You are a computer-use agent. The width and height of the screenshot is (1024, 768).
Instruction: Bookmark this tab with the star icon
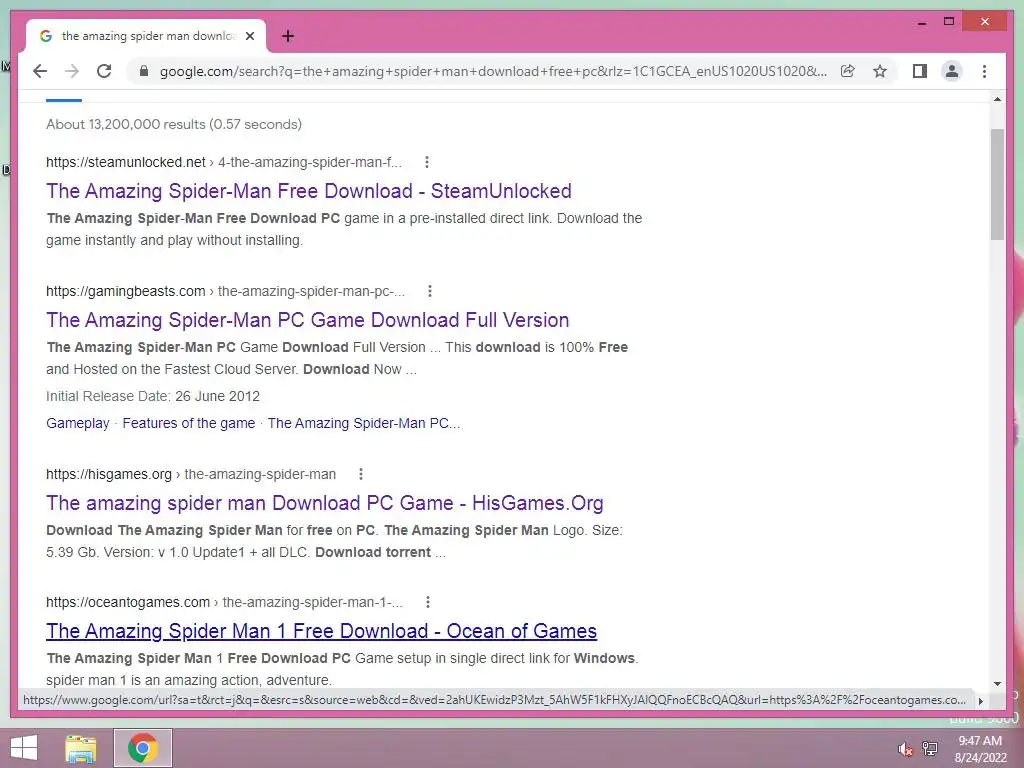coord(880,71)
